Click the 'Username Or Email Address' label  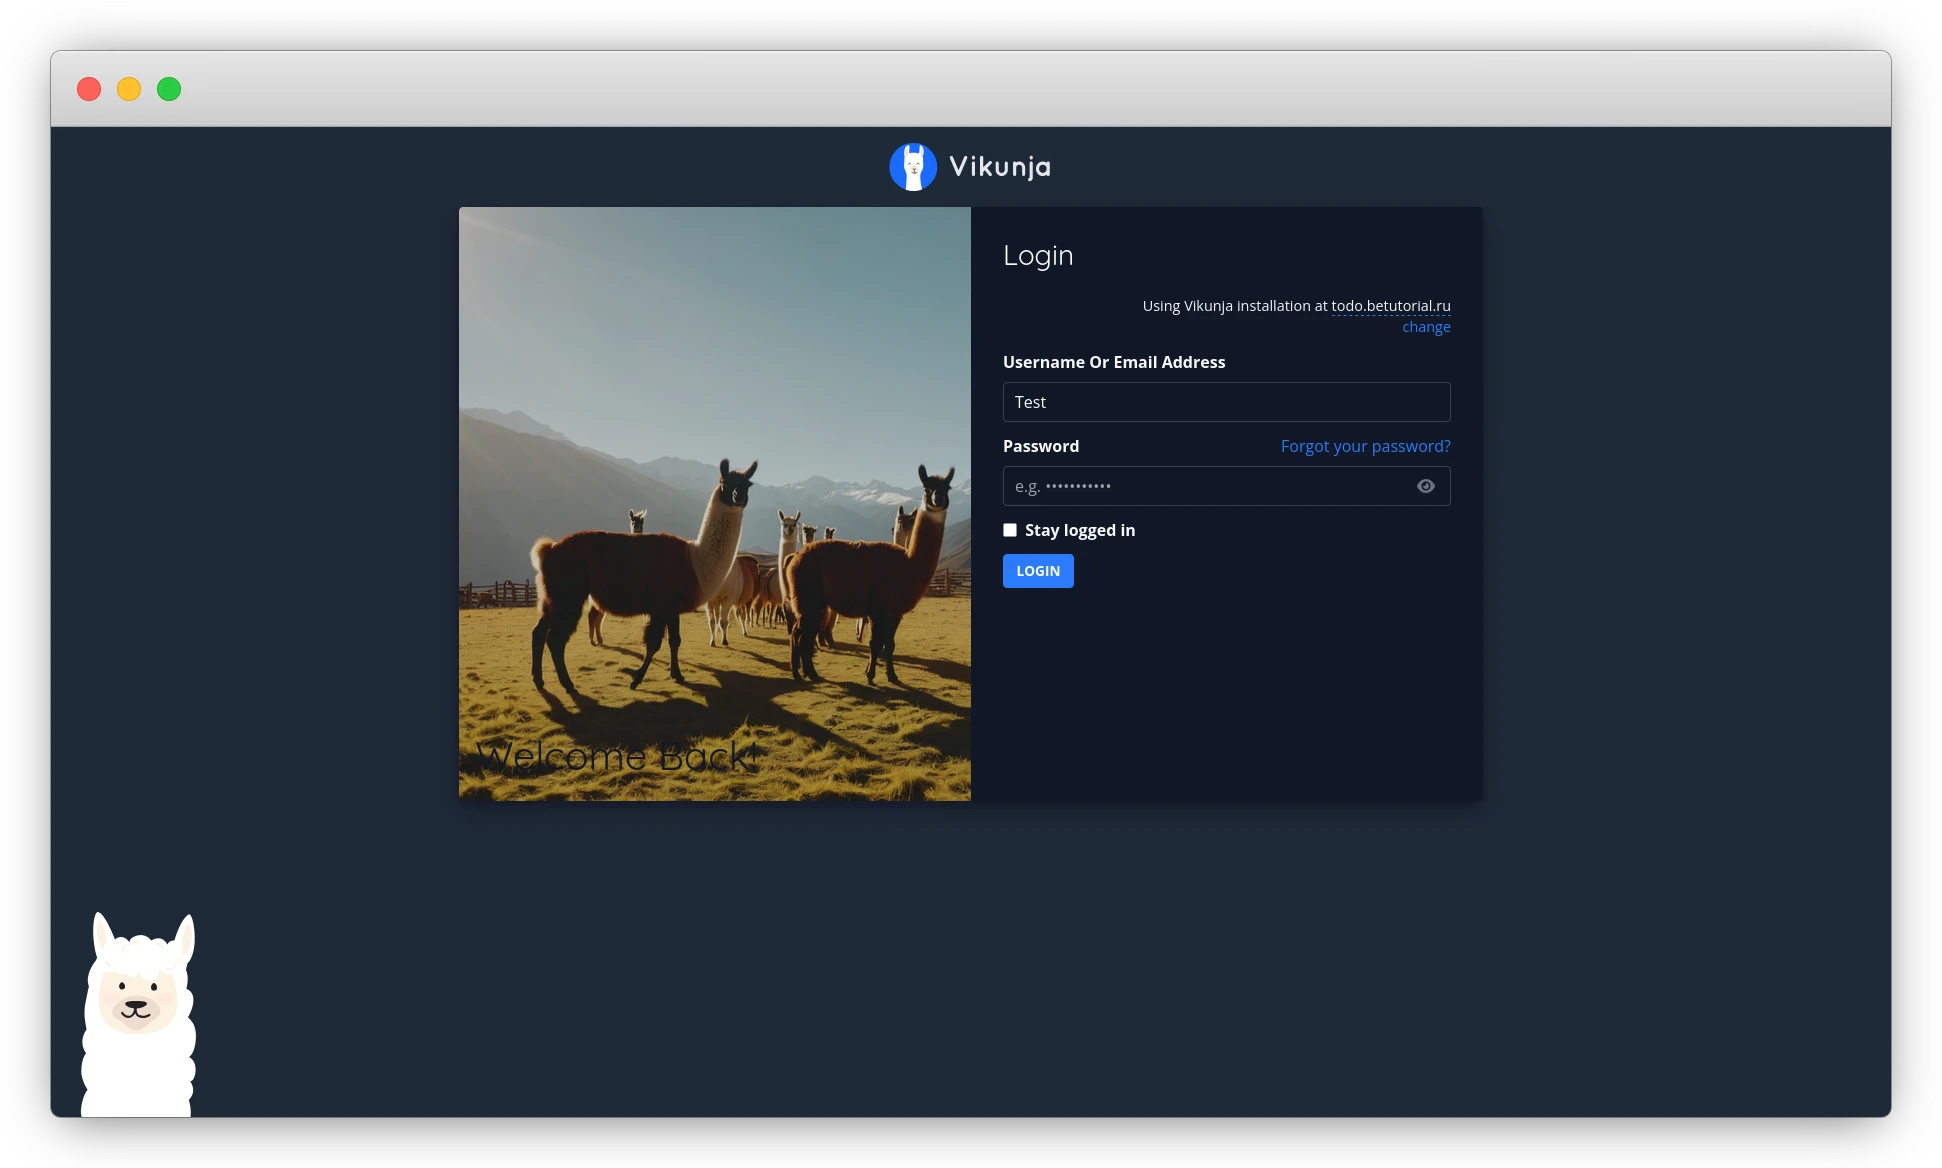(x=1113, y=362)
